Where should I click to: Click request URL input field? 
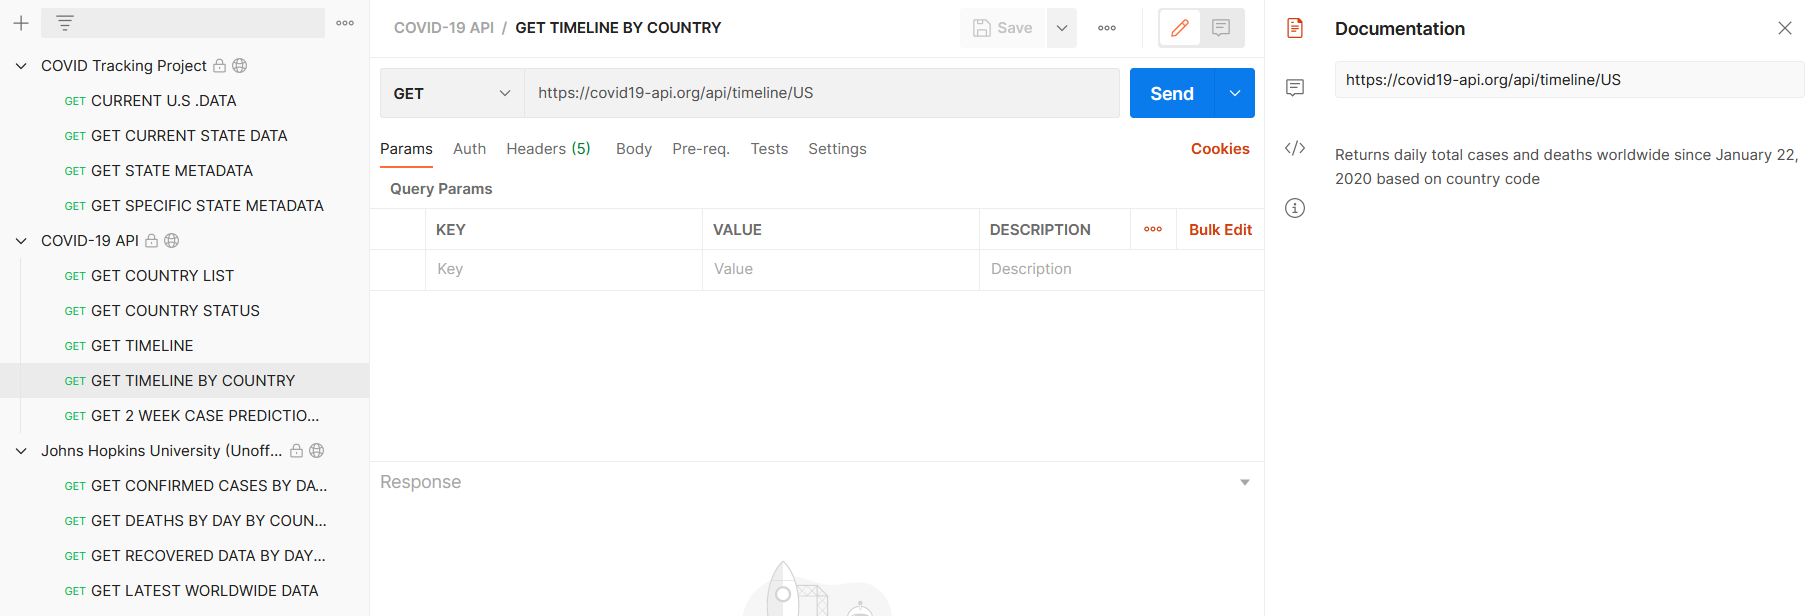point(822,93)
